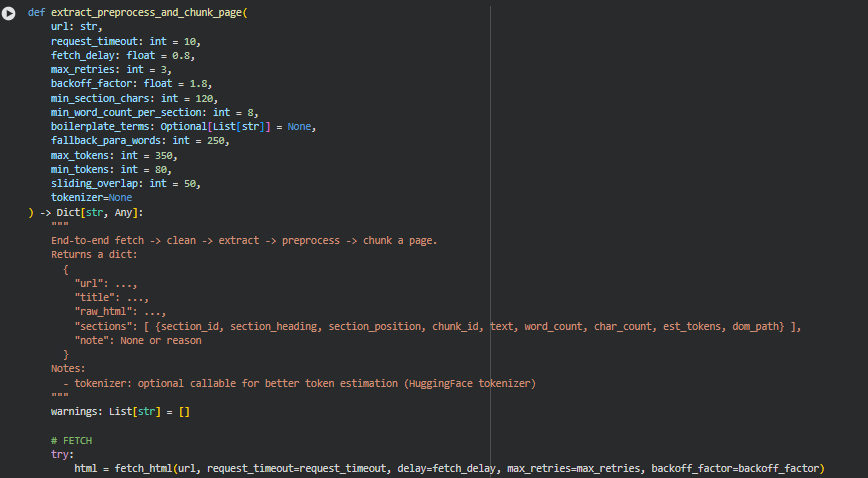
Task: Click 'tokenizer=None' in the function signature
Action: tap(91, 198)
